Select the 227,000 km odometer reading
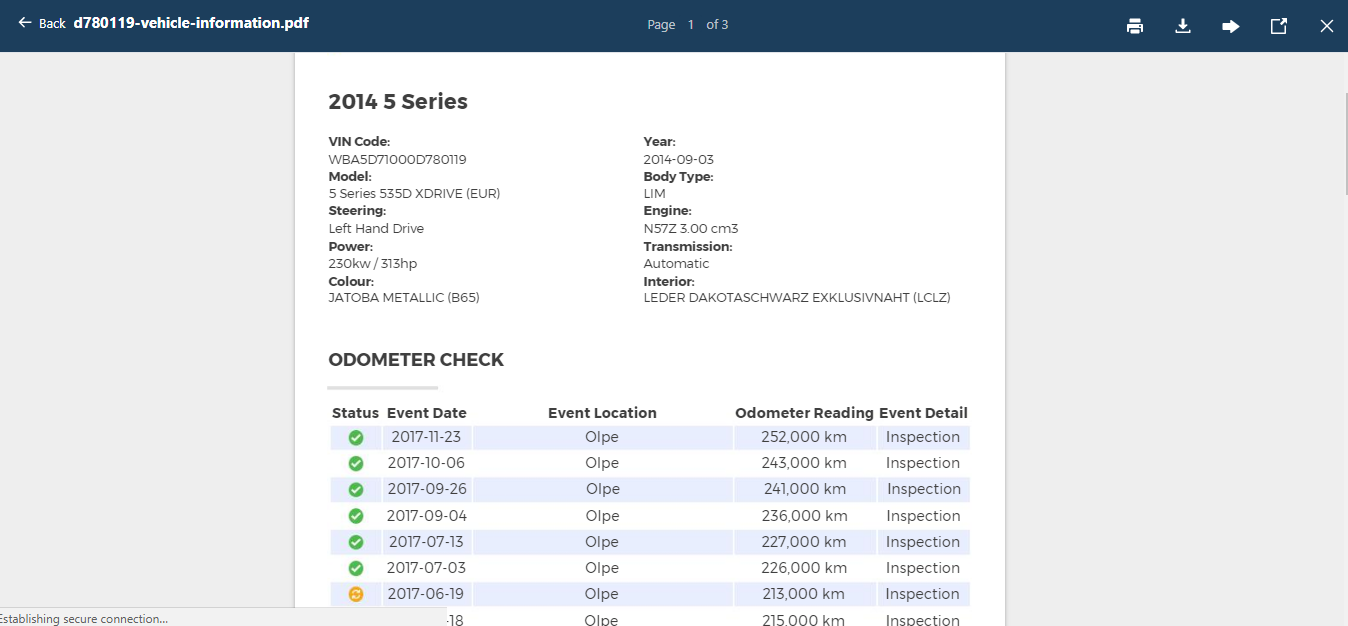 tap(804, 542)
